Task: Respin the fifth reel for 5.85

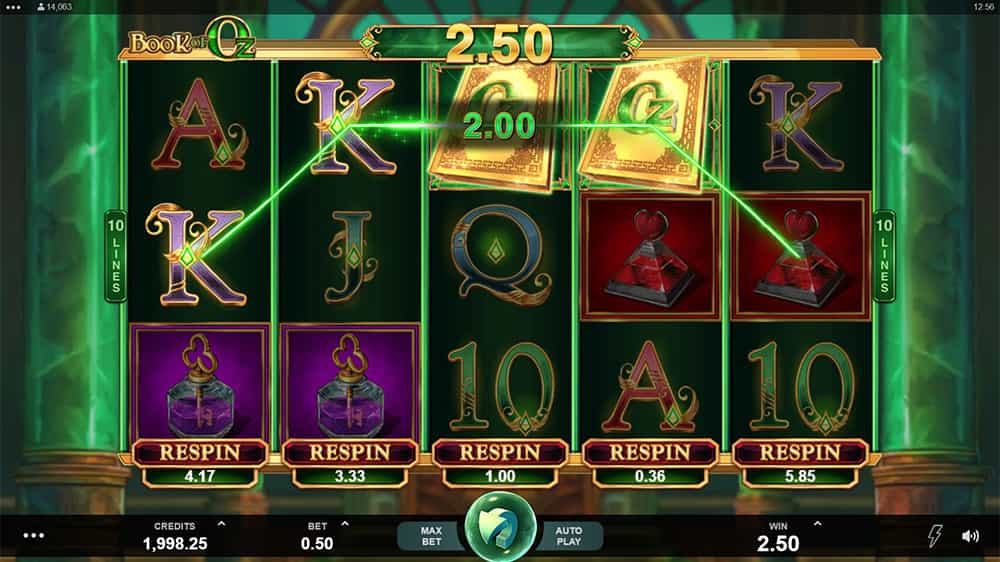Action: (800, 463)
